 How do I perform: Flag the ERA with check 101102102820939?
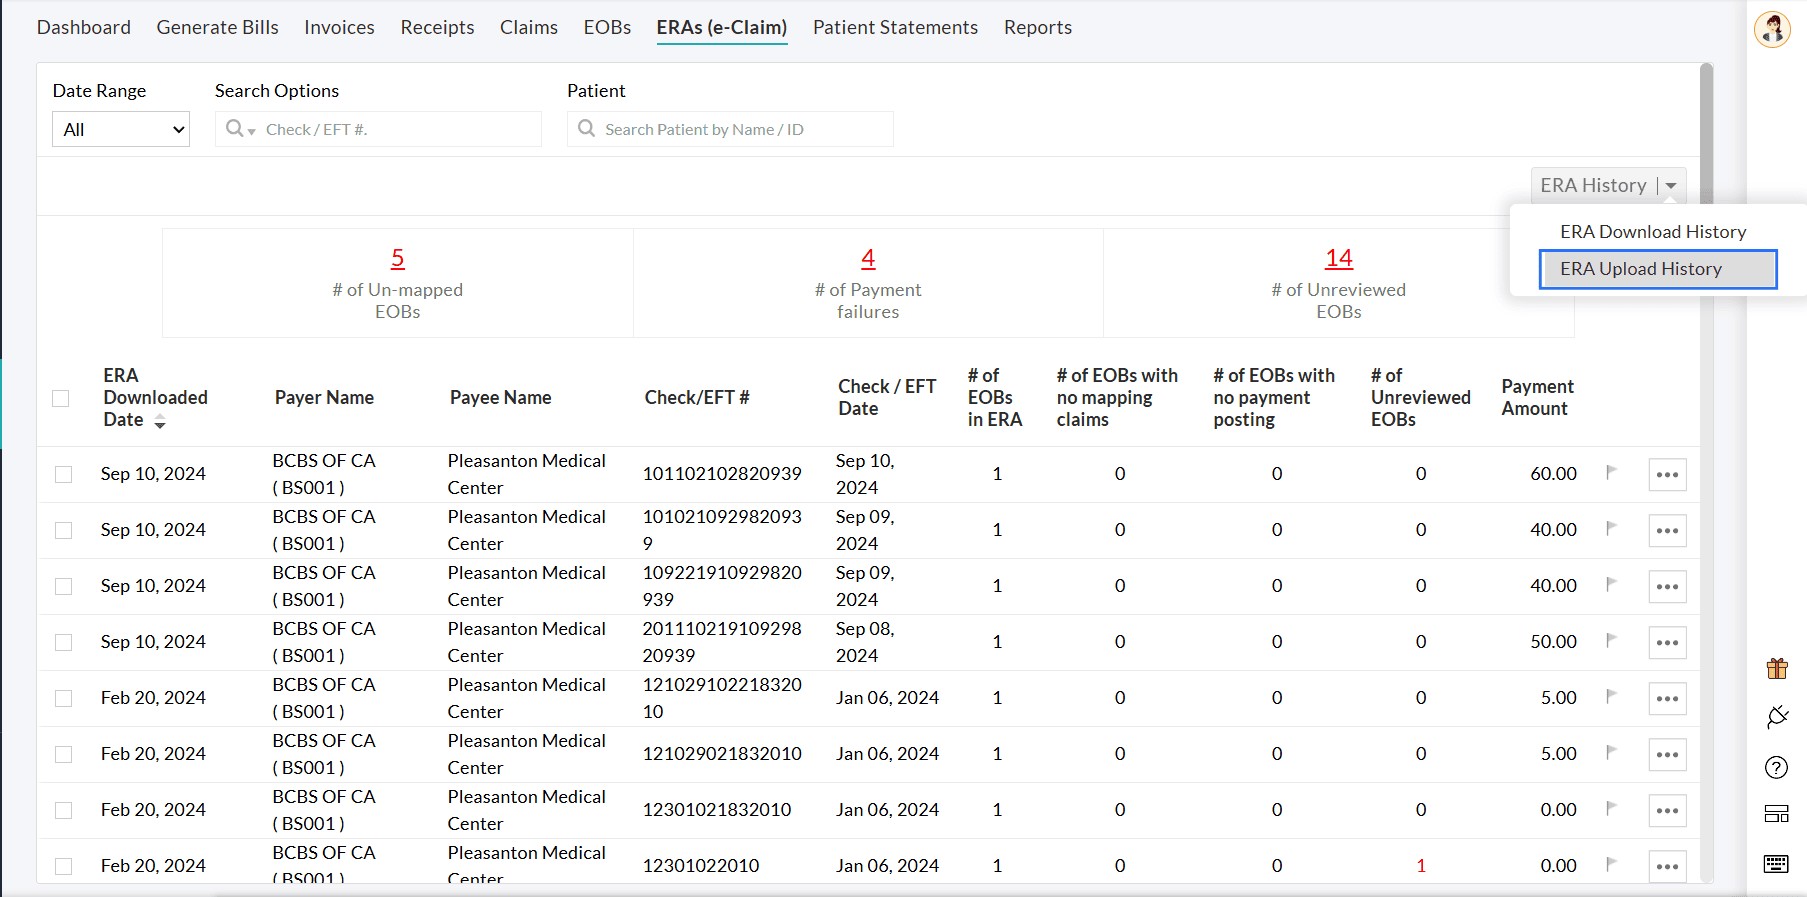[x=1611, y=472]
